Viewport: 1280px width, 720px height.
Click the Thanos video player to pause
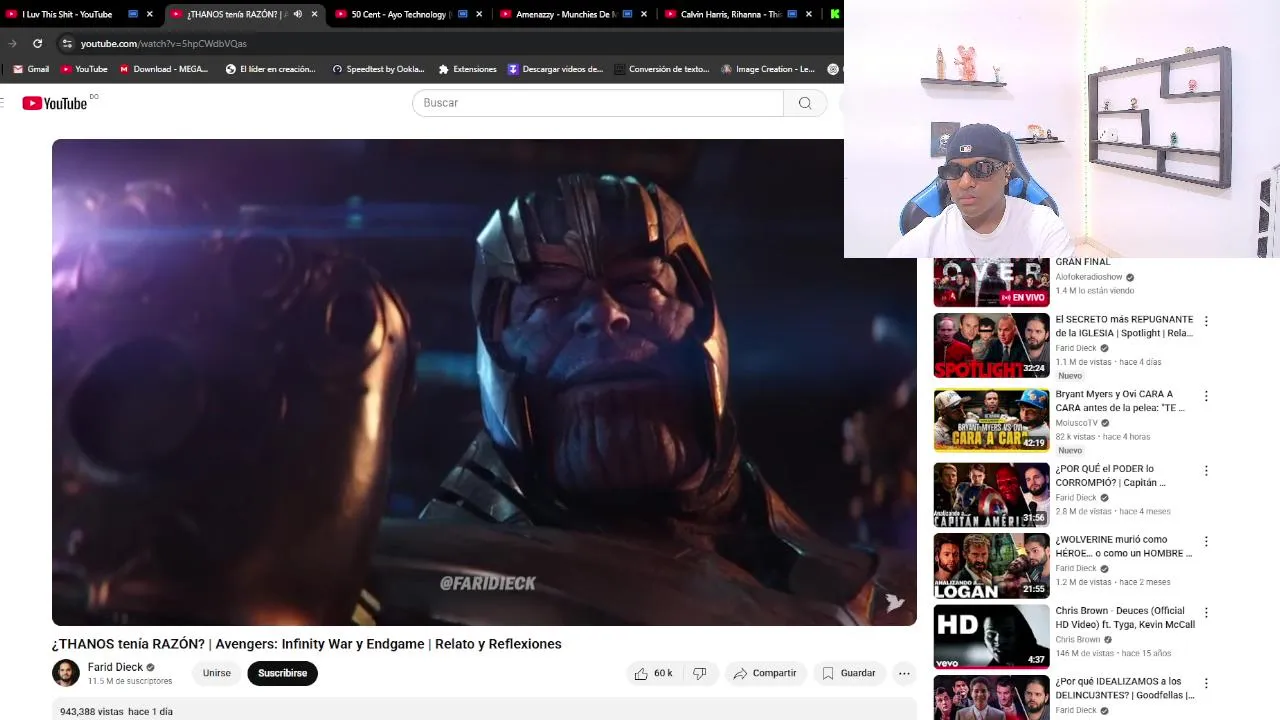click(x=484, y=382)
